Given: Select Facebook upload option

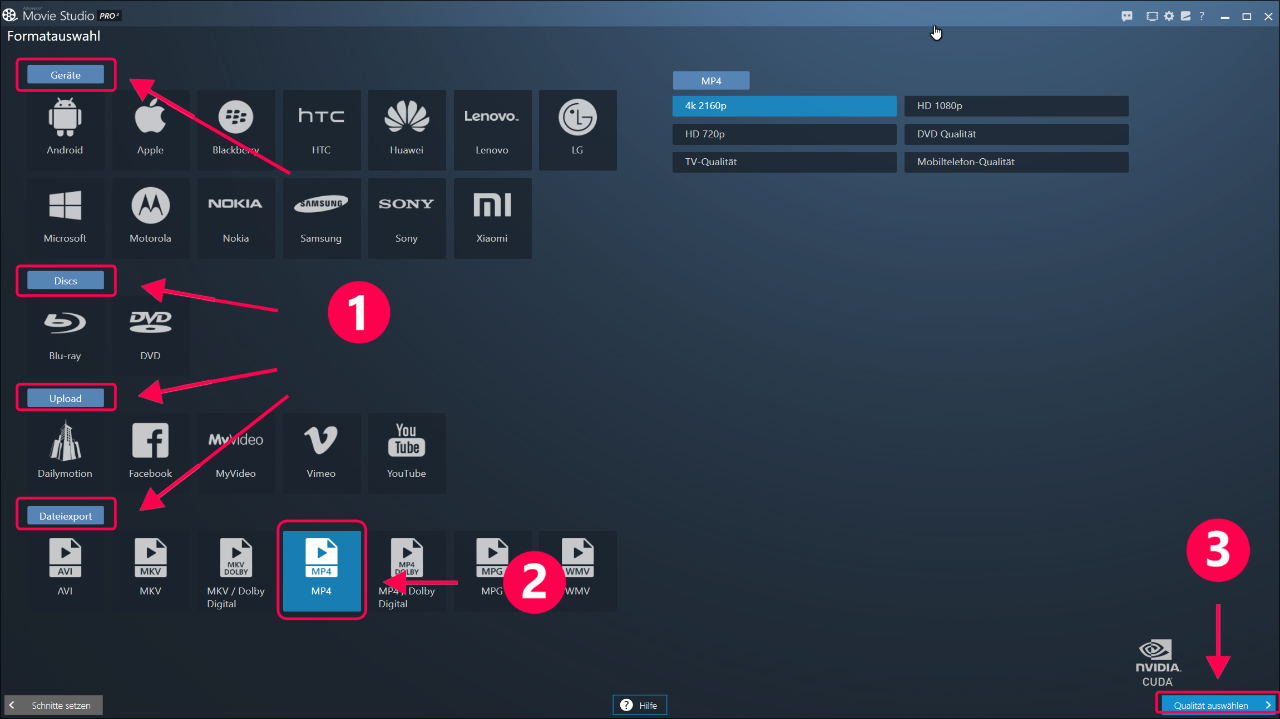Looking at the screenshot, I should click(x=150, y=453).
